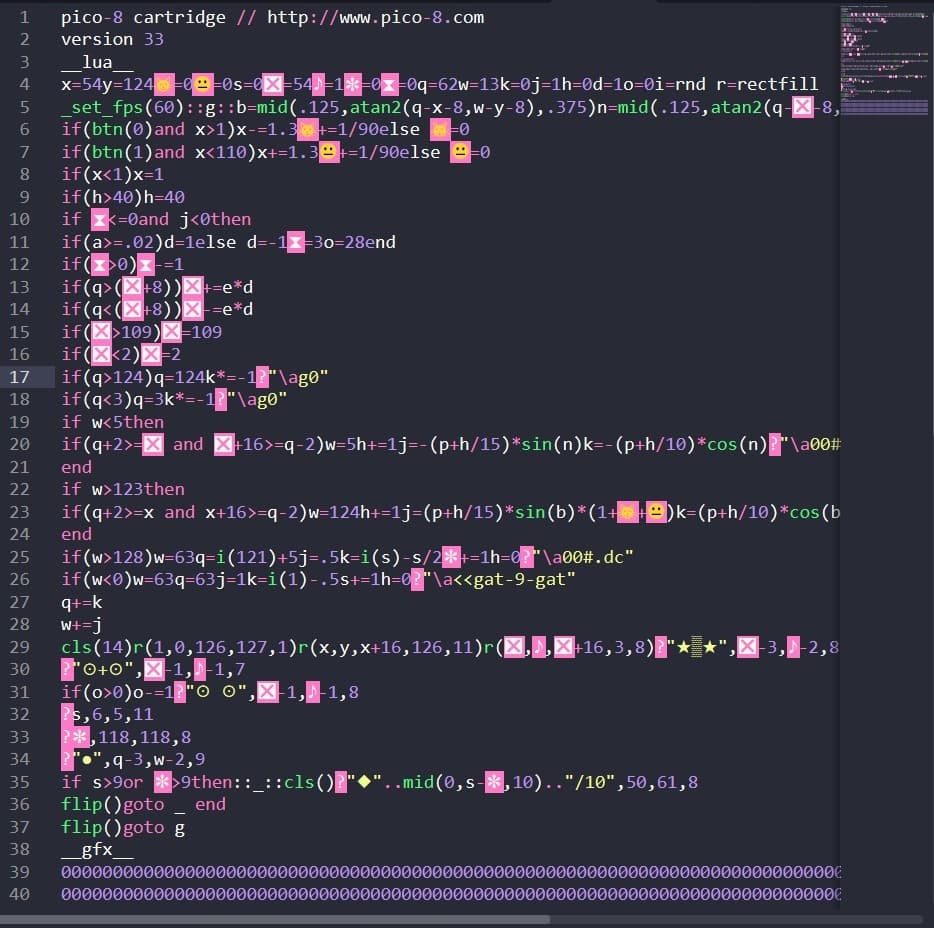Click 'r=rectfill' on line 4
The image size is (934, 928).
pyautogui.click(x=767, y=85)
